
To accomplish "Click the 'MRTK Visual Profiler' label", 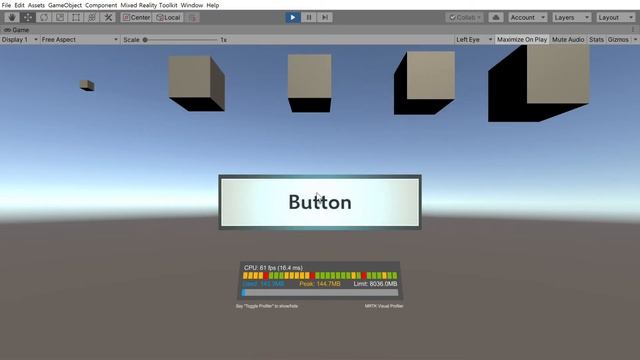I will point(384,306).
